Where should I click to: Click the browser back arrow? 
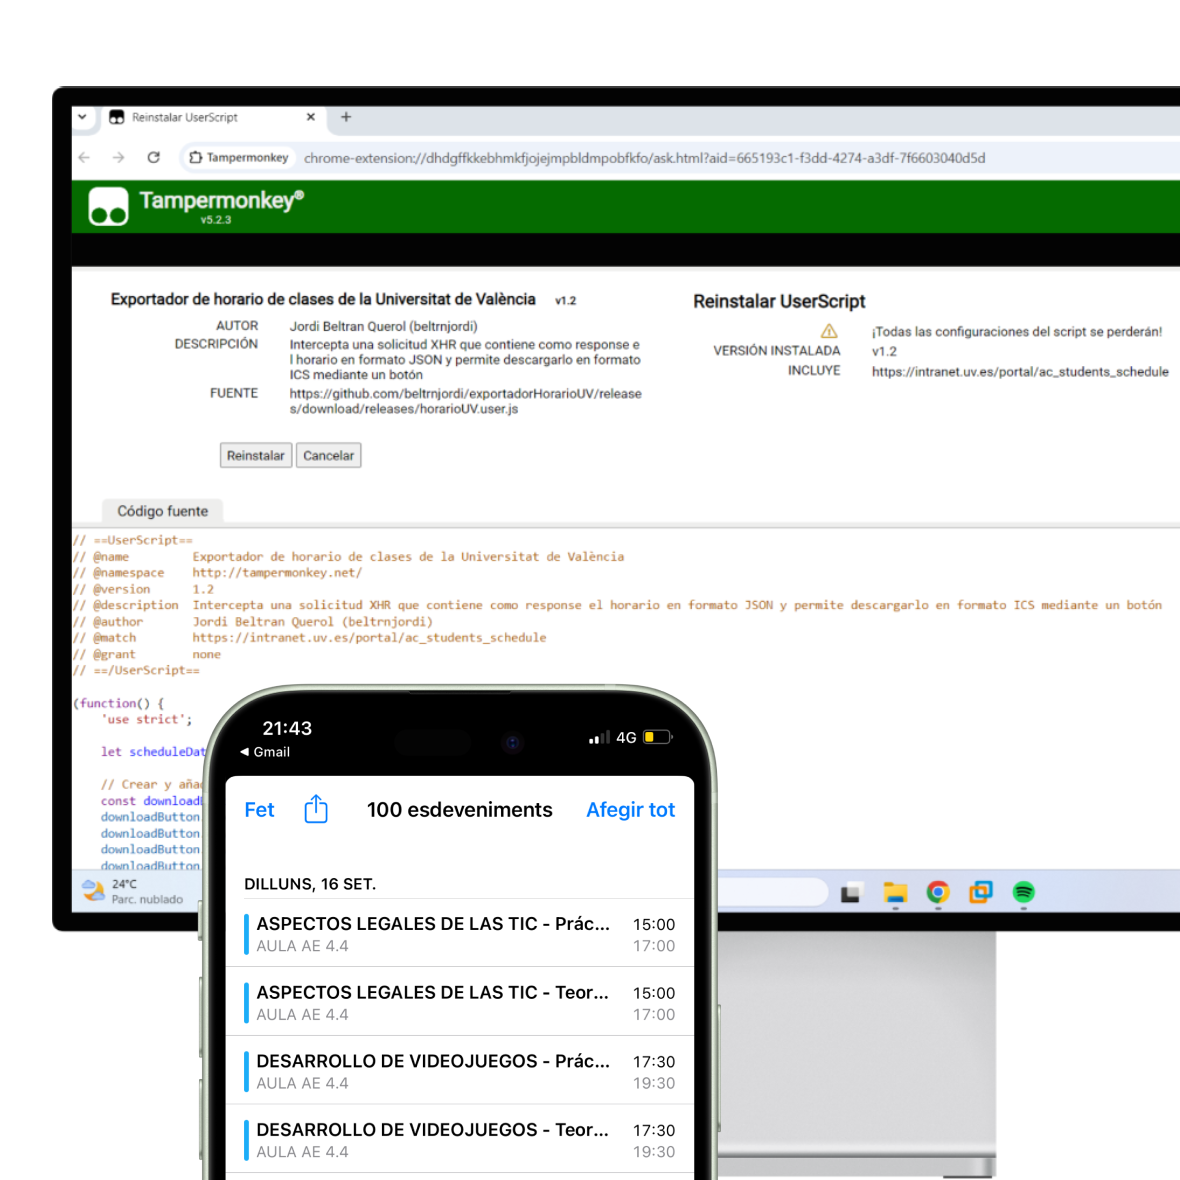(83, 157)
